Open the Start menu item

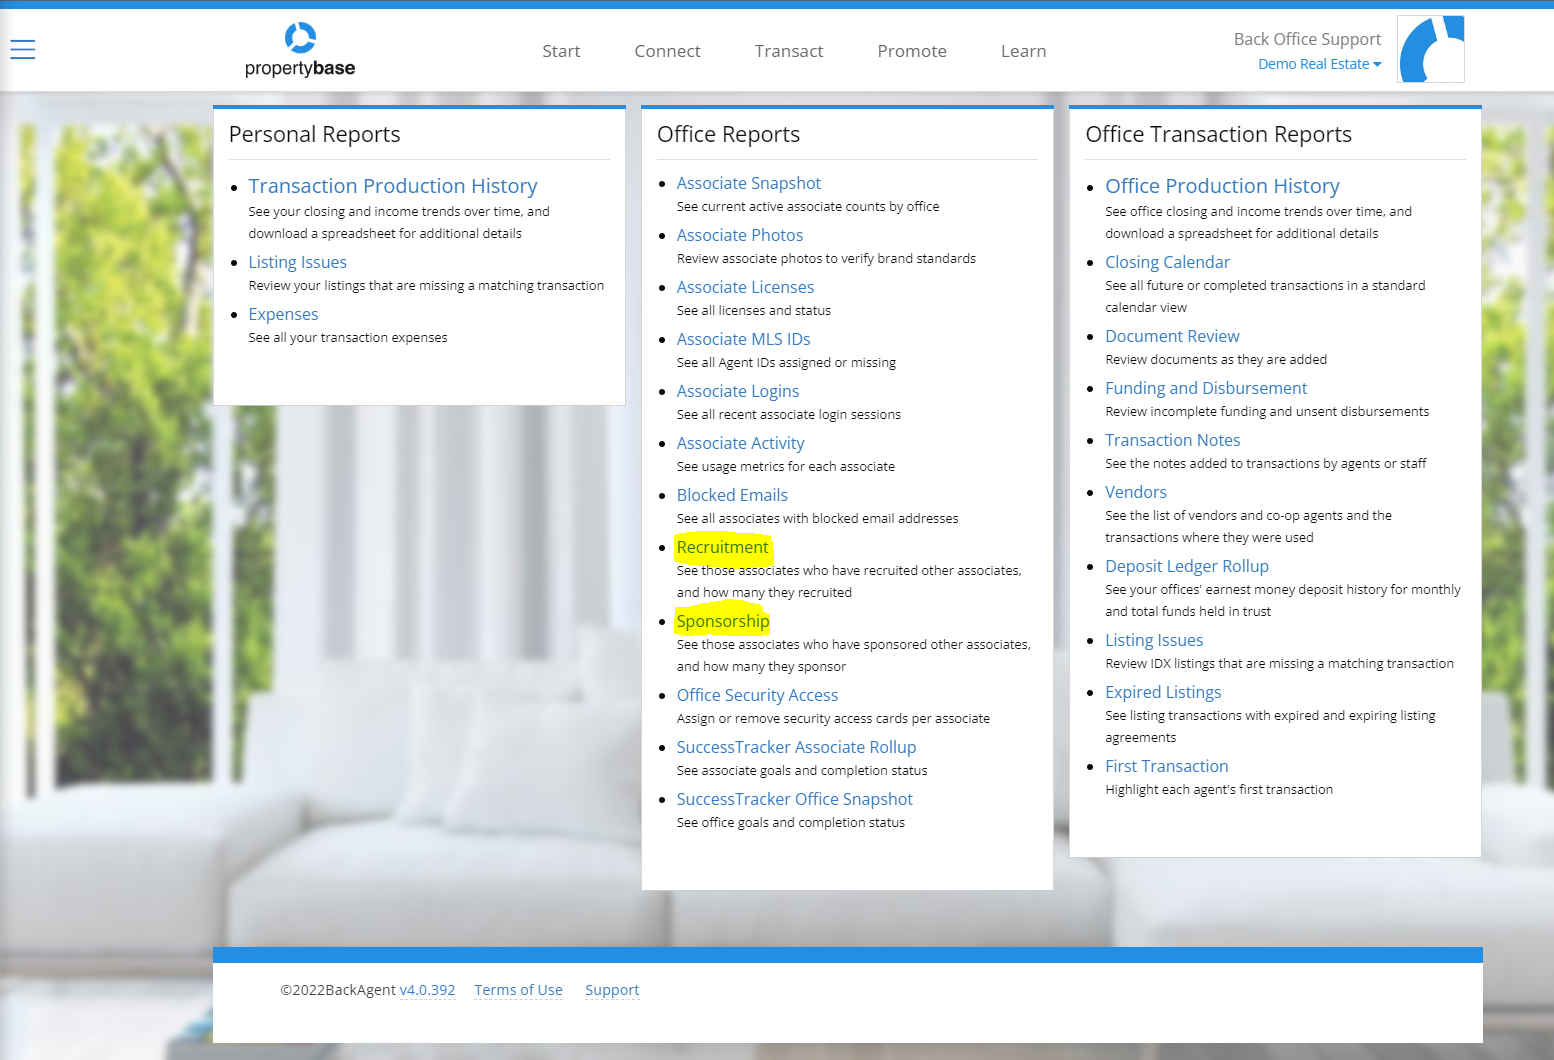coord(561,50)
